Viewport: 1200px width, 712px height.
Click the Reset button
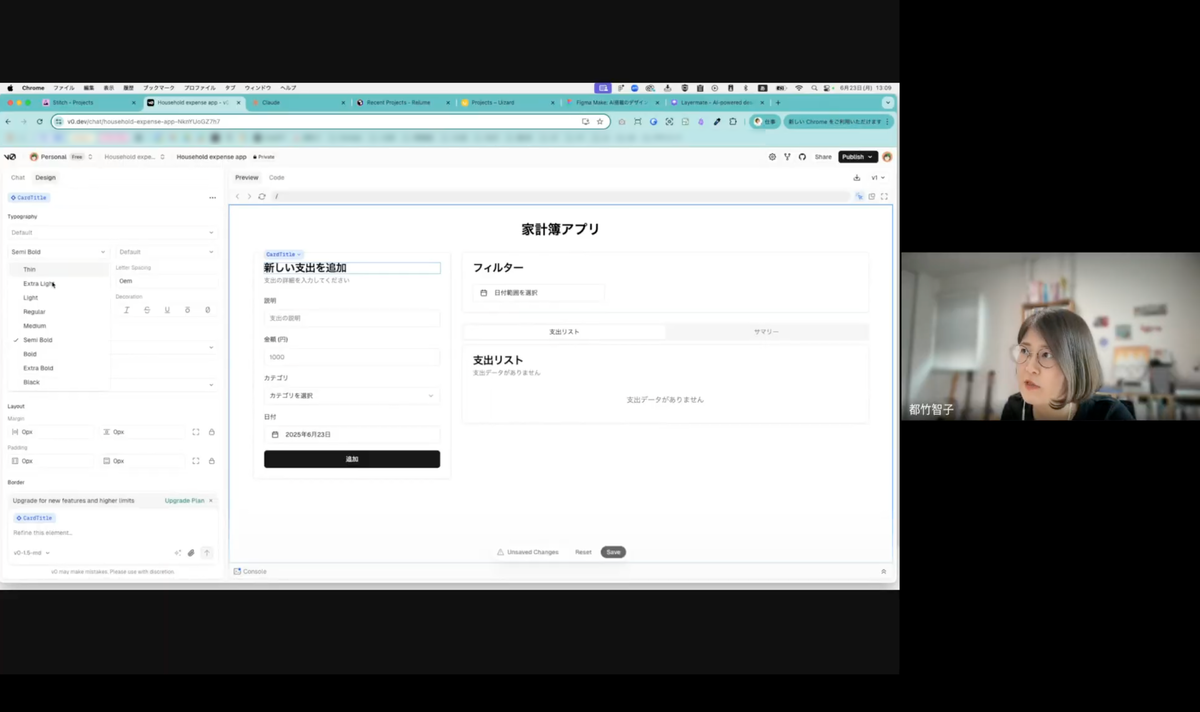tap(583, 552)
